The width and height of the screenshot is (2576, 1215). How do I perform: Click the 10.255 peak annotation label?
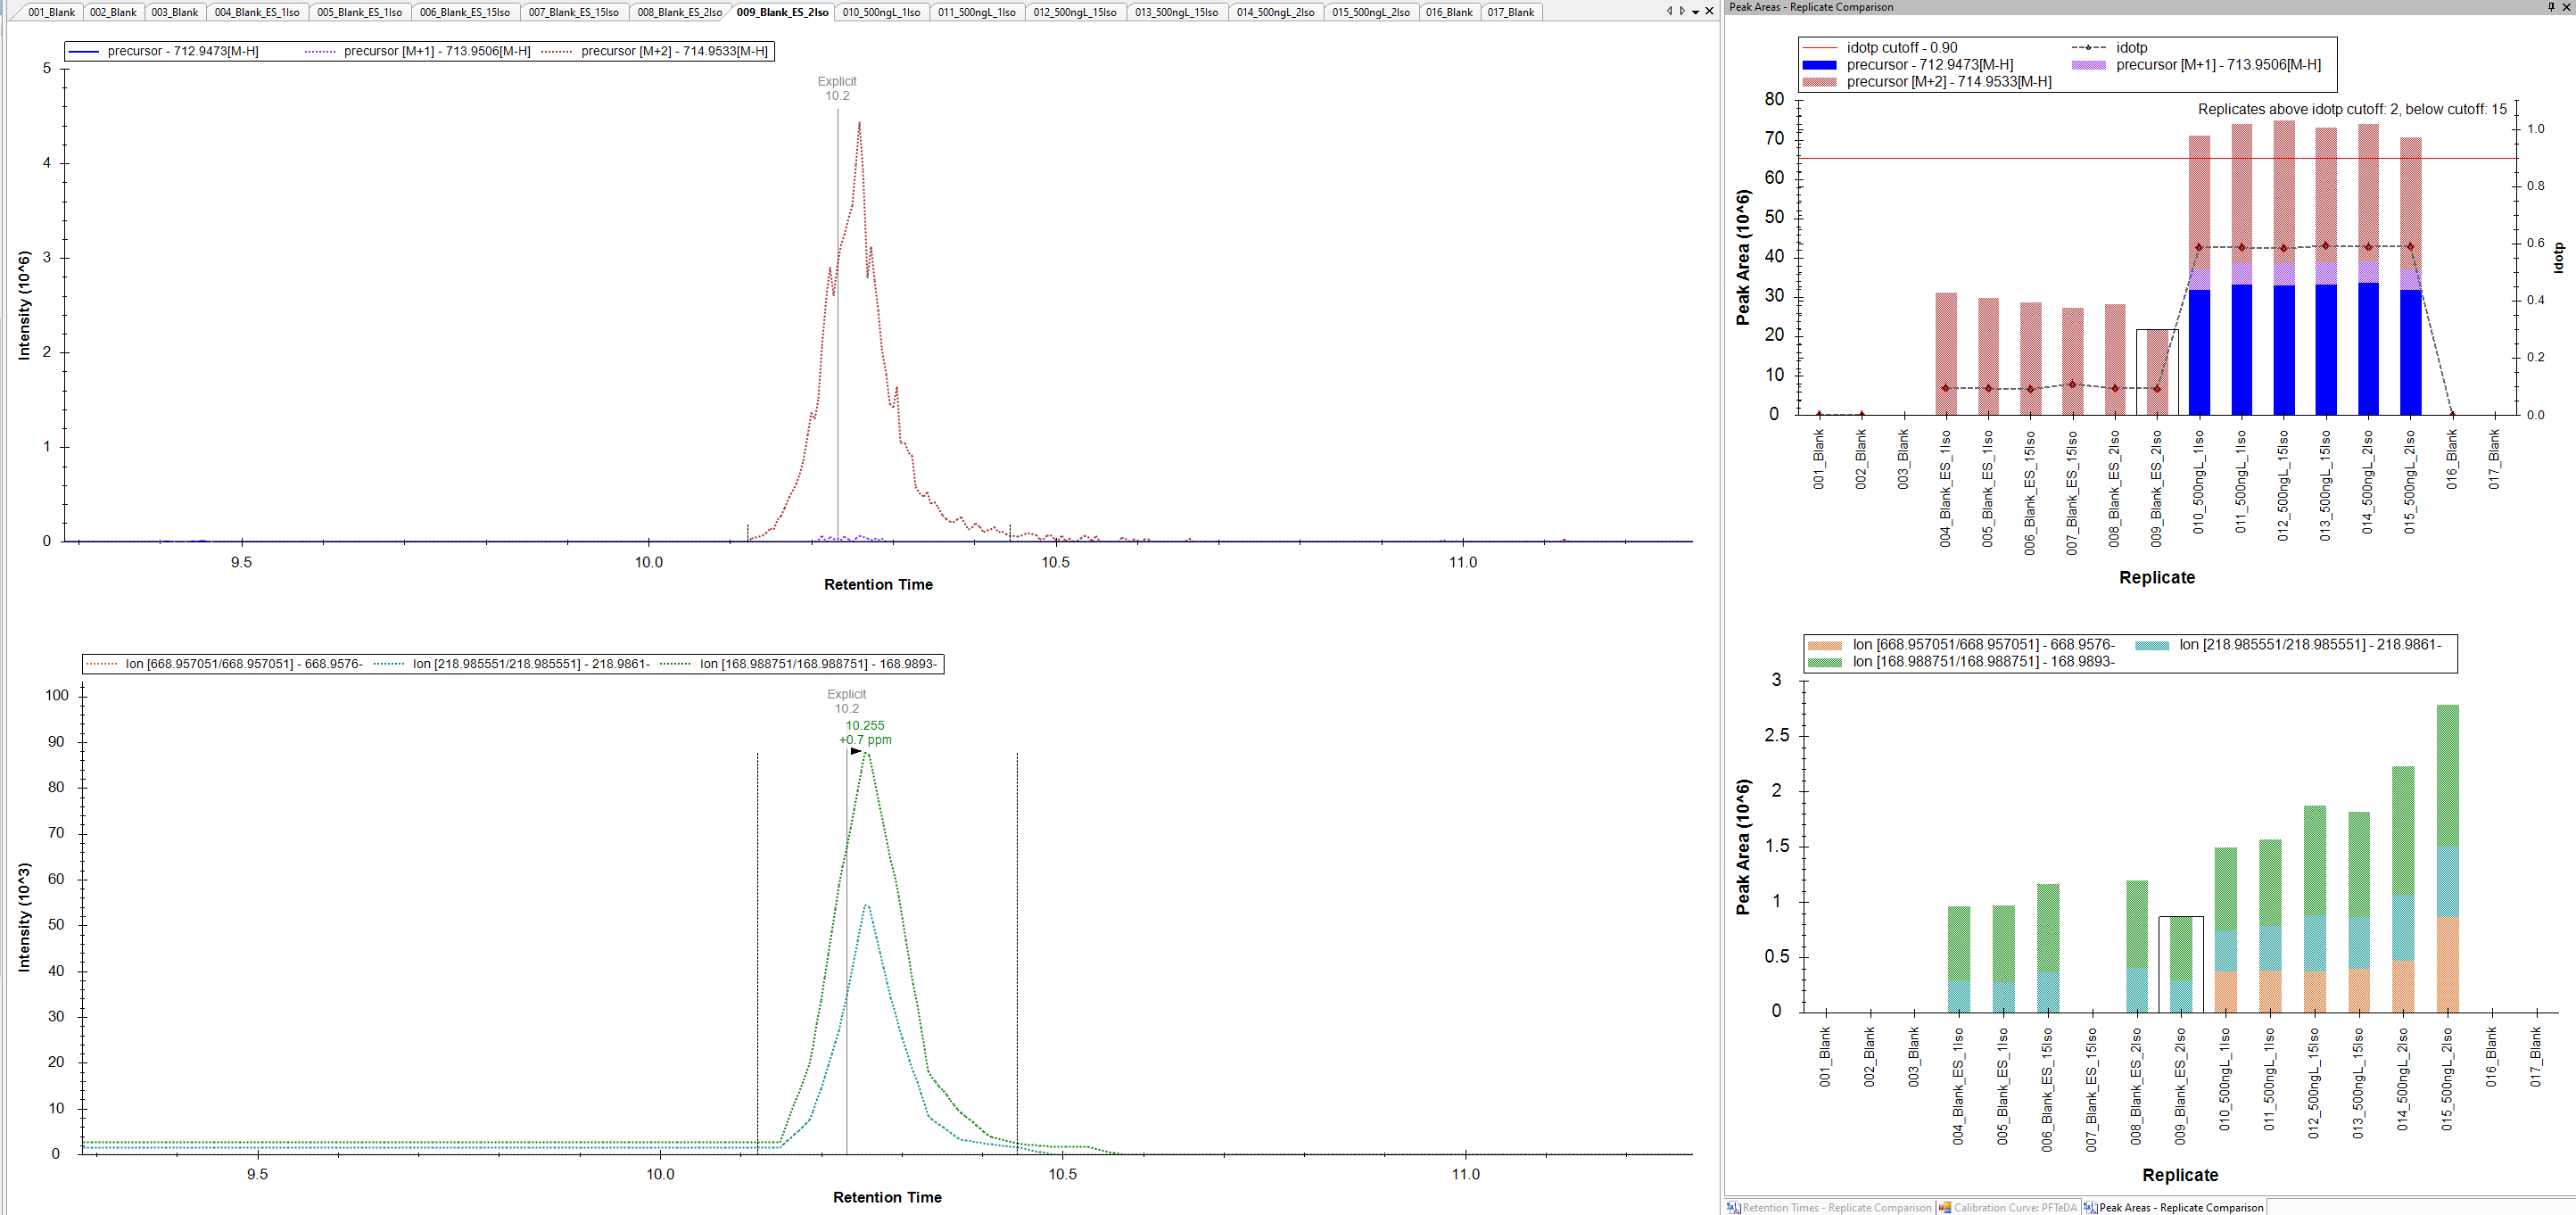tap(865, 726)
